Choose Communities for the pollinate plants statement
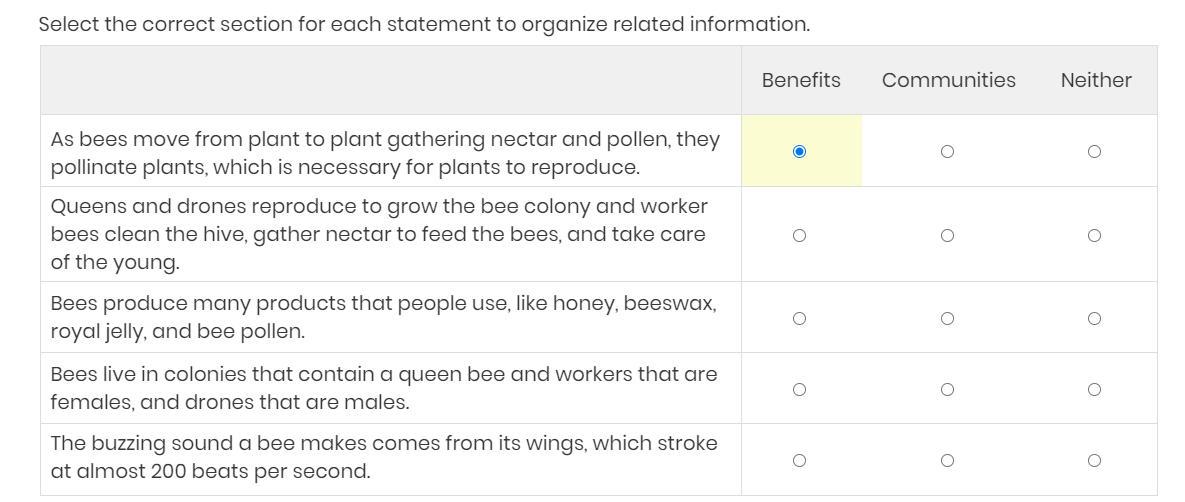Viewport: 1185px width, 502px height. click(x=947, y=151)
